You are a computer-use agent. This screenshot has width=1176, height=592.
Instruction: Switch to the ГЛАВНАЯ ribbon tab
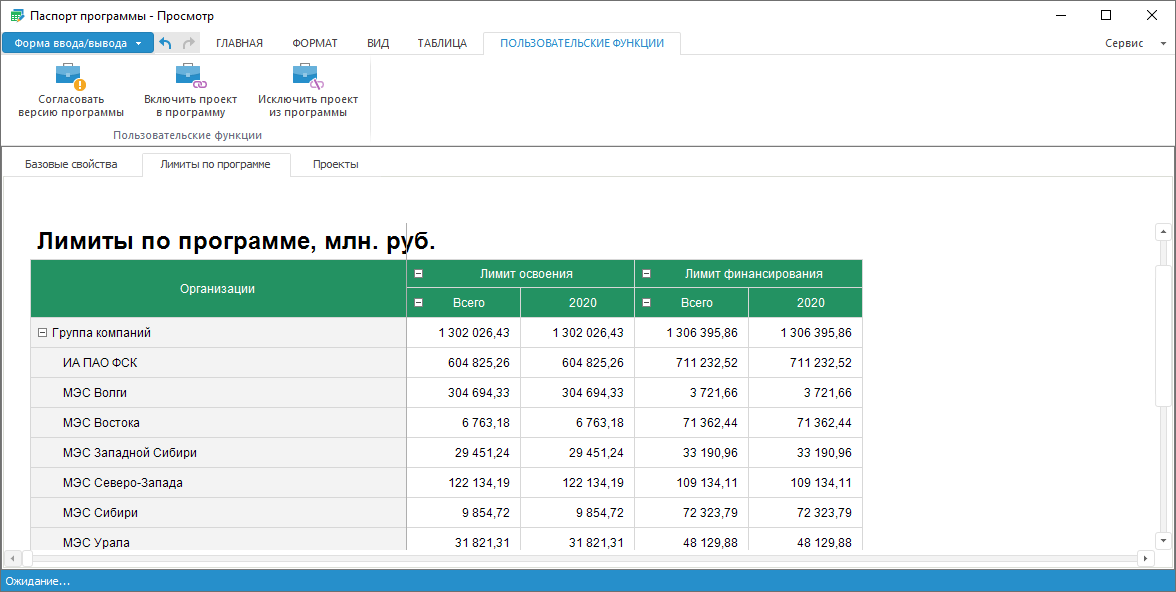239,43
